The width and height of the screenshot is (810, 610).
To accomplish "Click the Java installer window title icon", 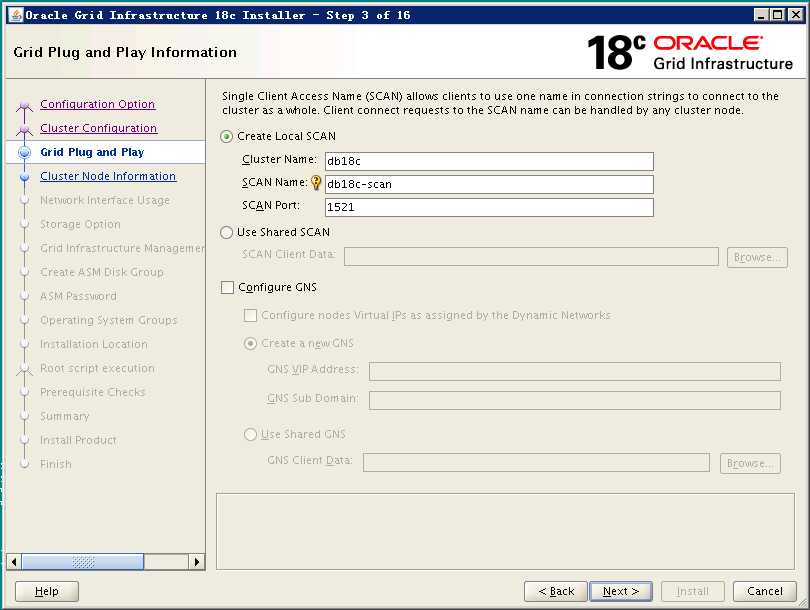I will tap(17, 15).
